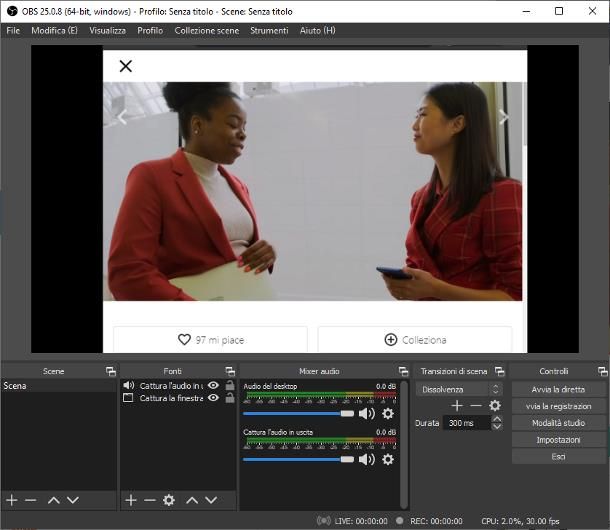
Task: Toggle visibility of Cattura la finestra source
Action: pos(213,398)
